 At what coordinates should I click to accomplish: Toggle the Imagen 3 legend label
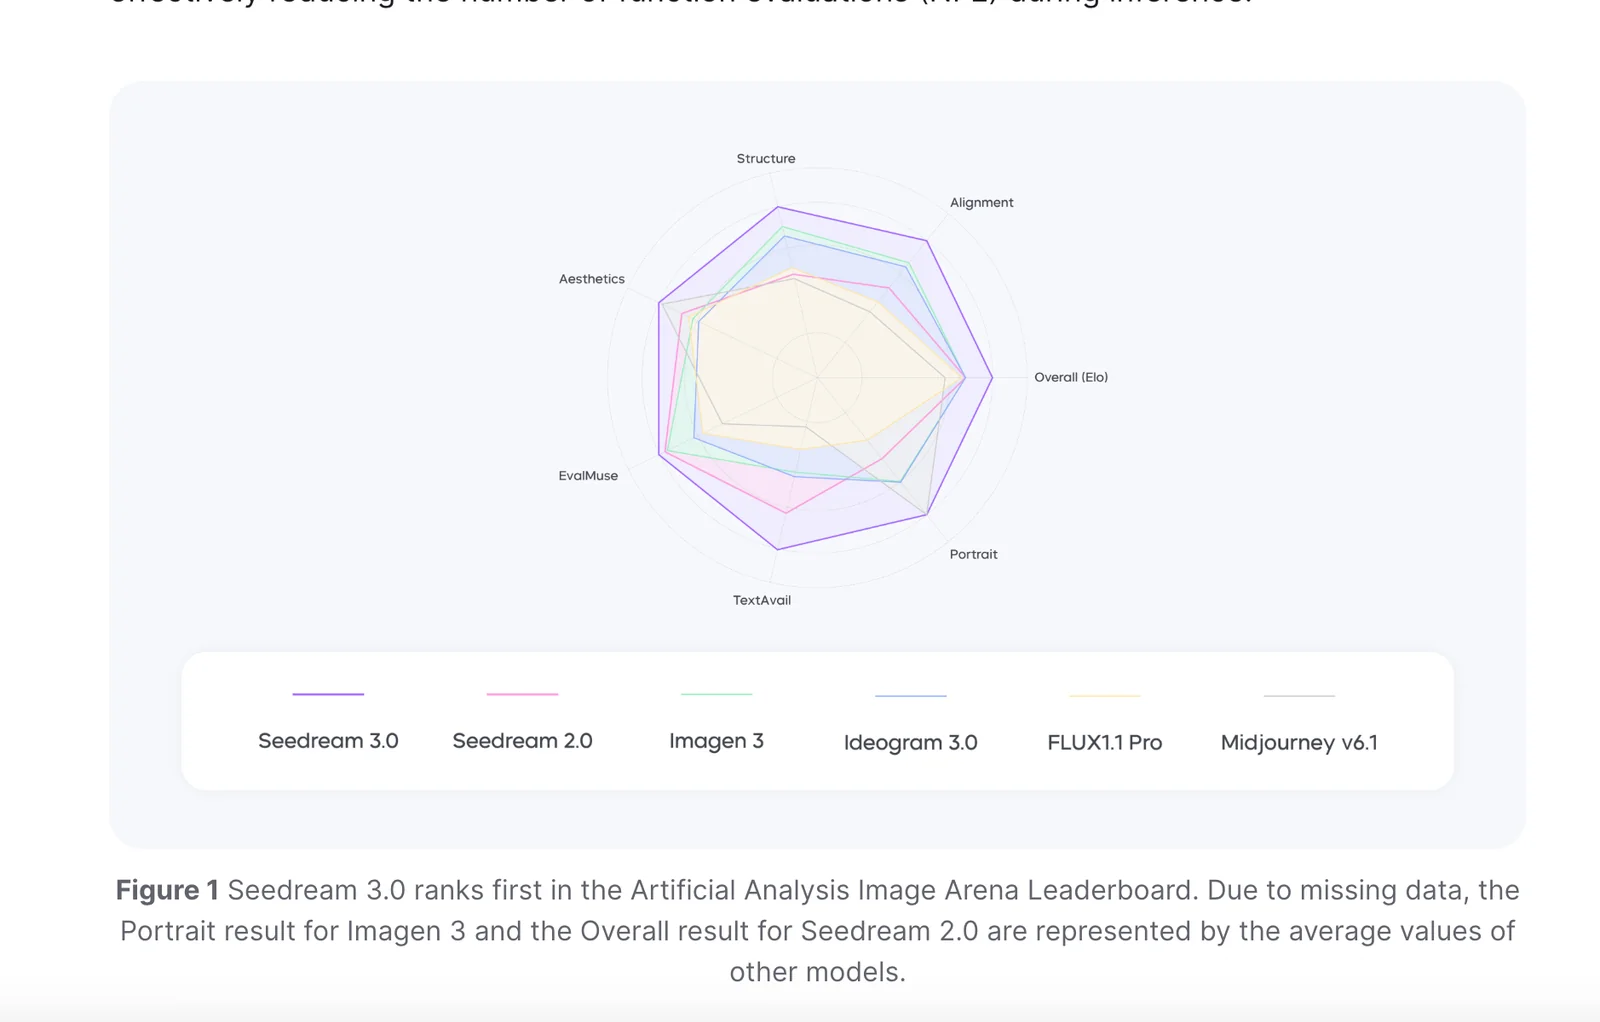[716, 741]
